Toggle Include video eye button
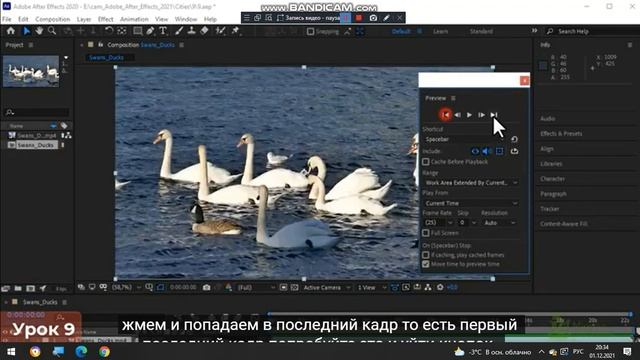 pyautogui.click(x=475, y=151)
